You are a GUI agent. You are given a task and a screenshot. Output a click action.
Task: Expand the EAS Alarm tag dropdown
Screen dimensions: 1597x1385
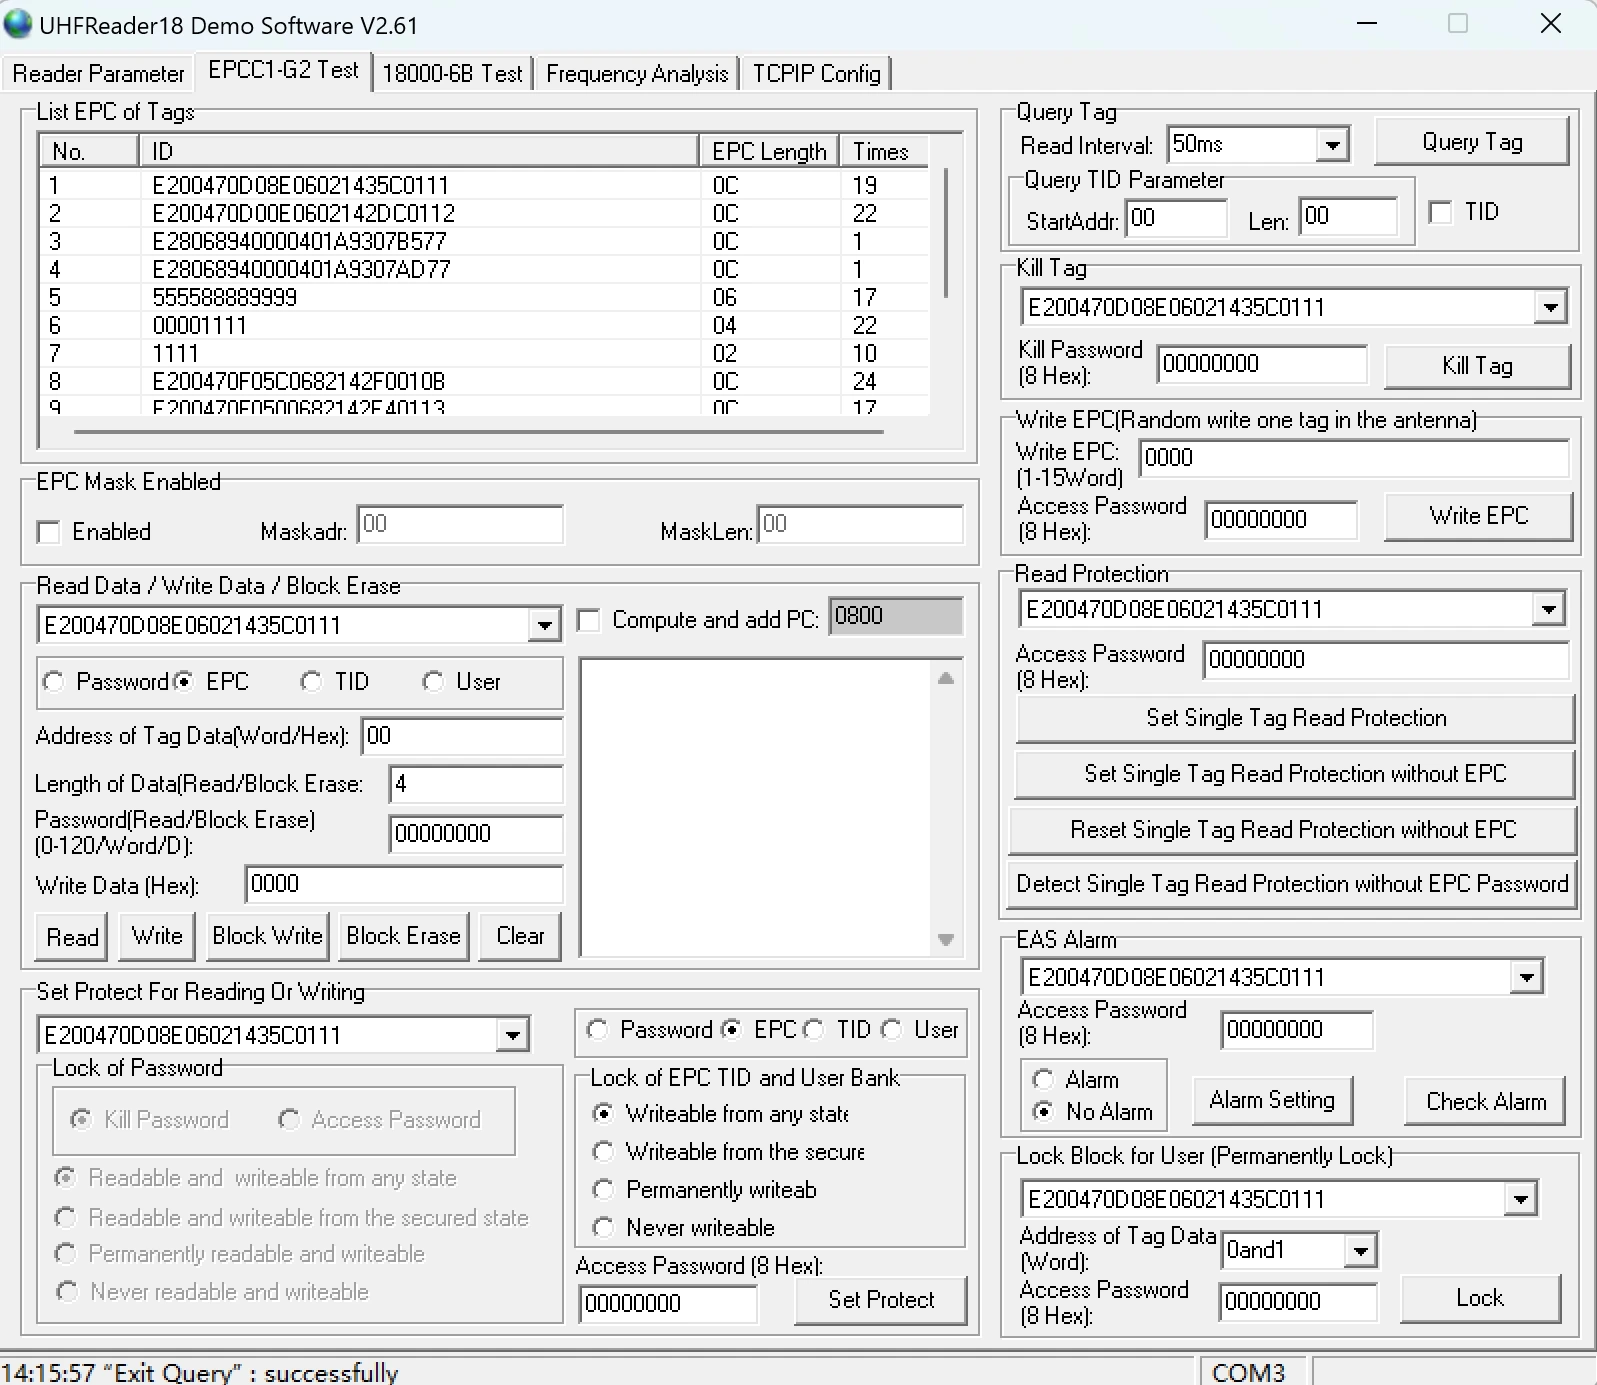[1526, 978]
